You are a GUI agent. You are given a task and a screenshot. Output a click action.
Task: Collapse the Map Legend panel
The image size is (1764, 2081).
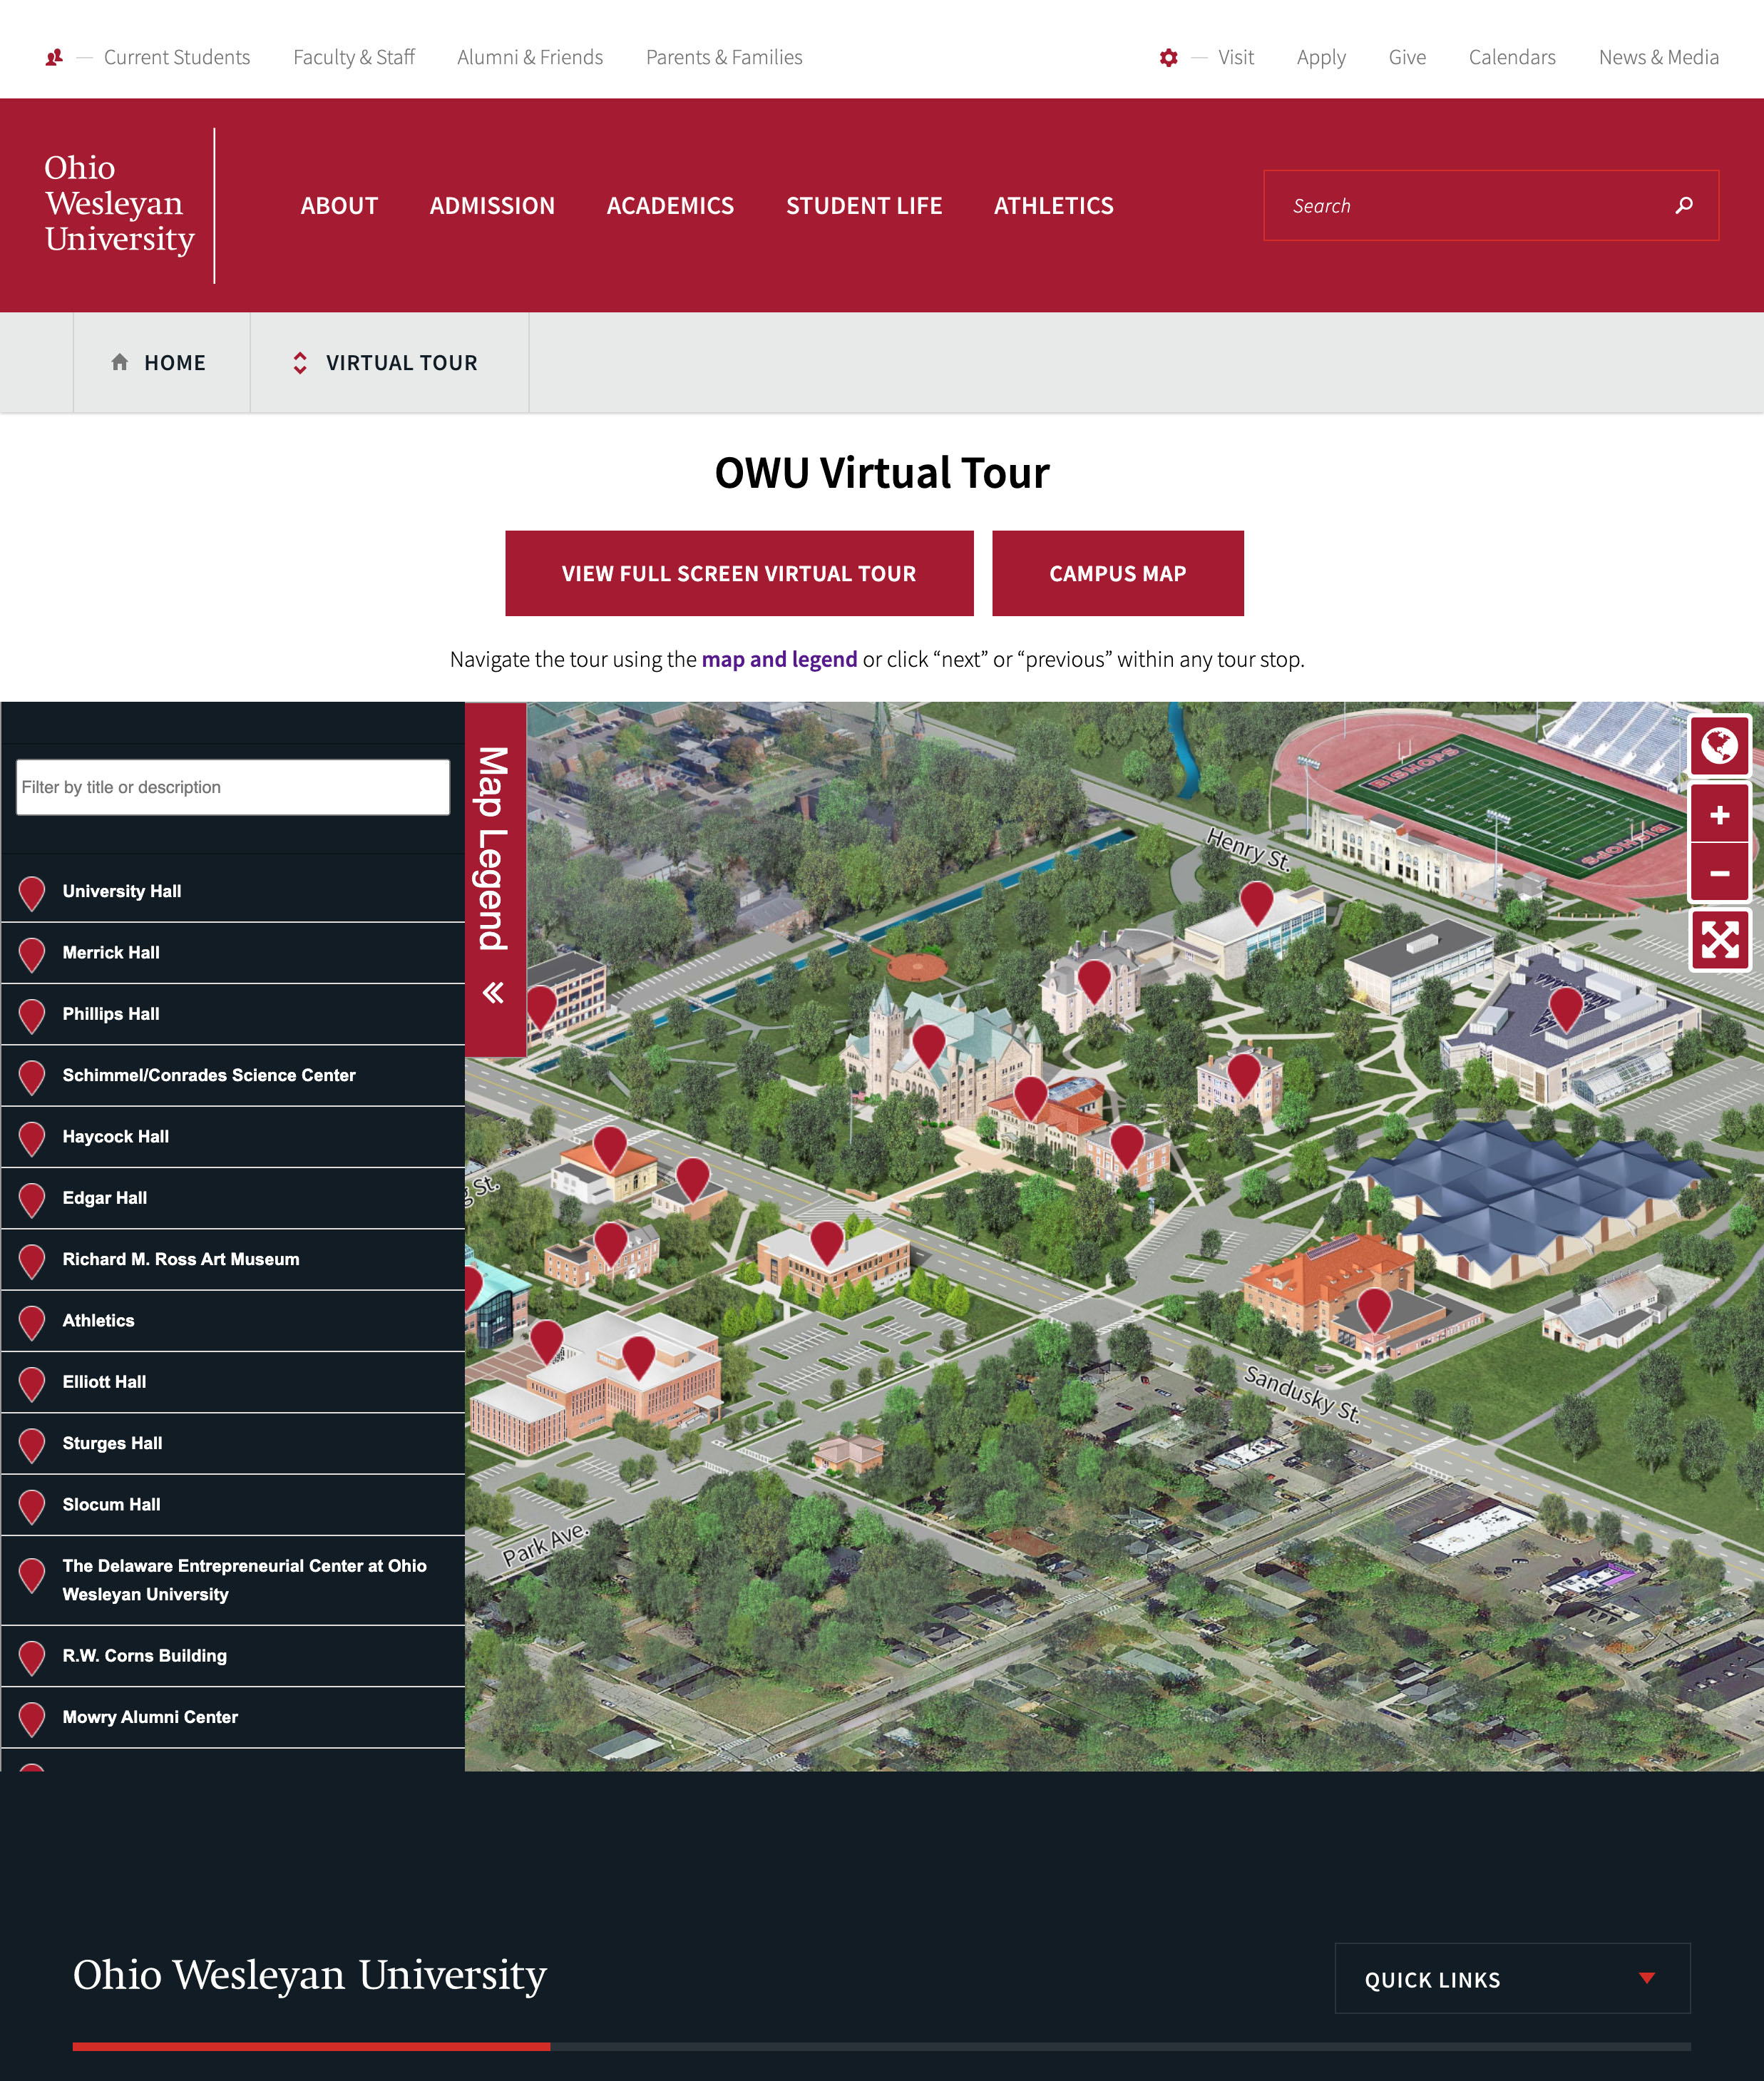point(494,993)
